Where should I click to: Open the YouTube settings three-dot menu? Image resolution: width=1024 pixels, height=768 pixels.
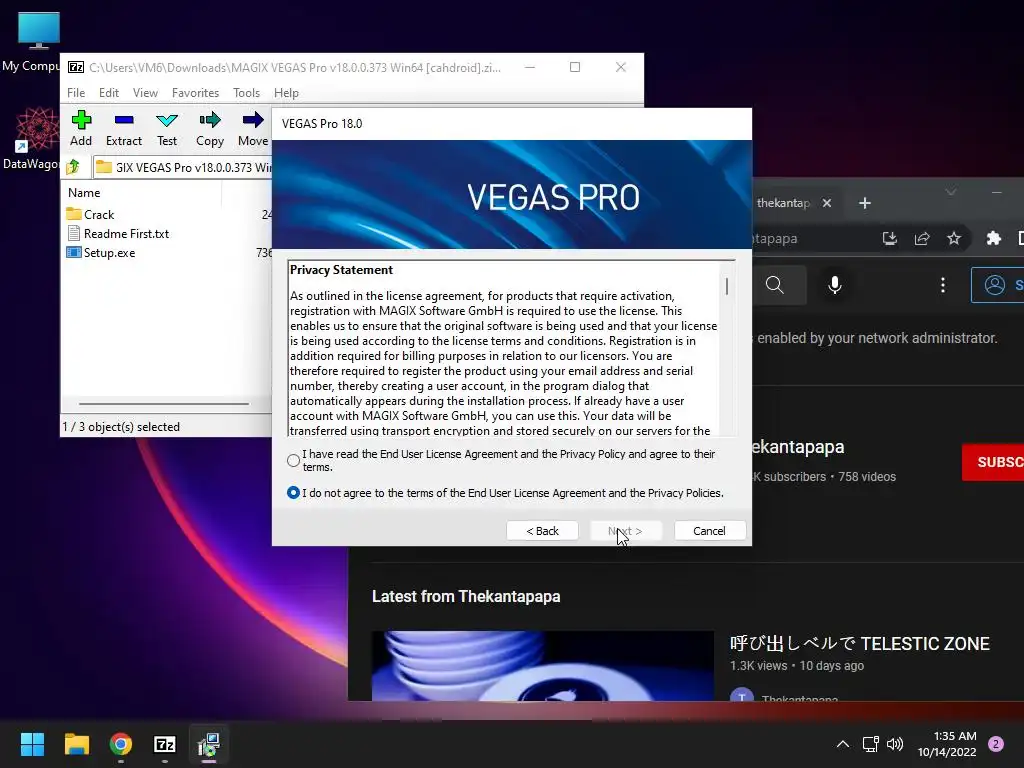(x=942, y=285)
